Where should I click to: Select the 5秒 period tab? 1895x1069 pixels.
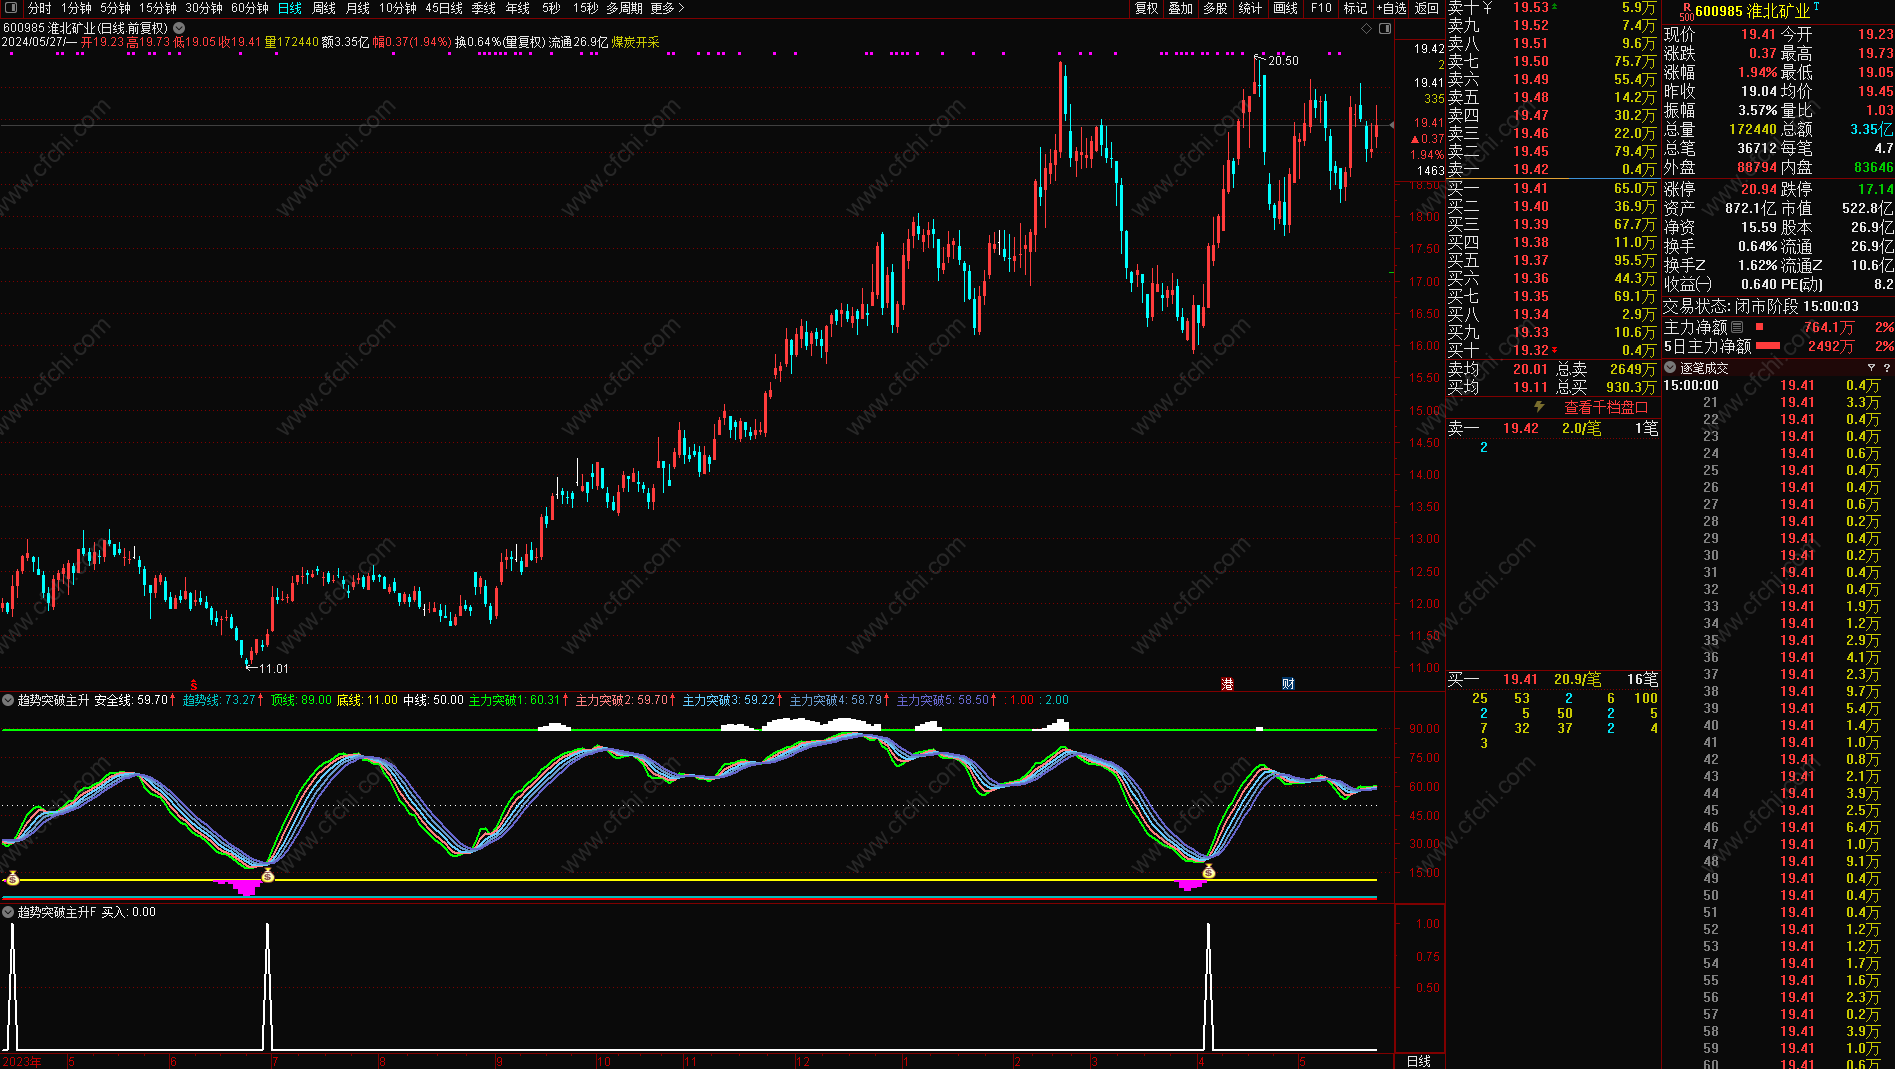[x=552, y=8]
